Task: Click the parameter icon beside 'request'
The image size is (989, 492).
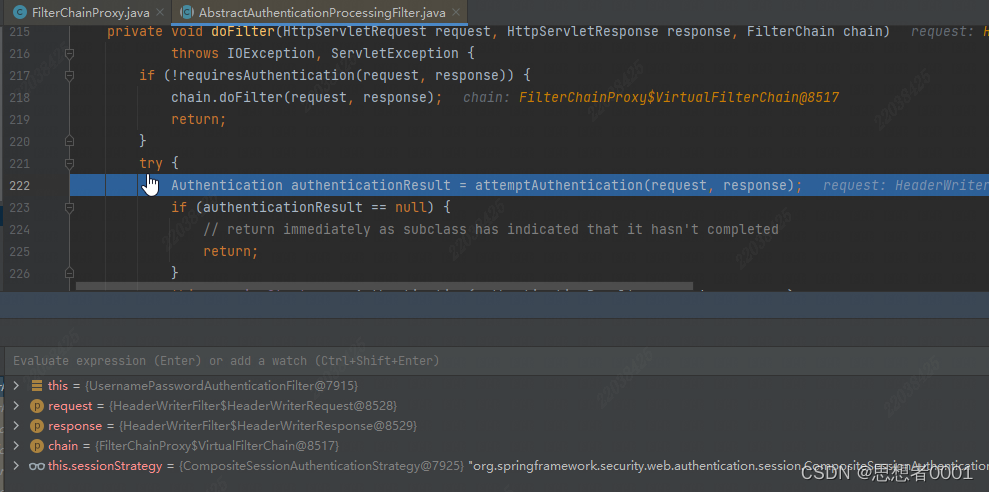Action: click(x=37, y=406)
